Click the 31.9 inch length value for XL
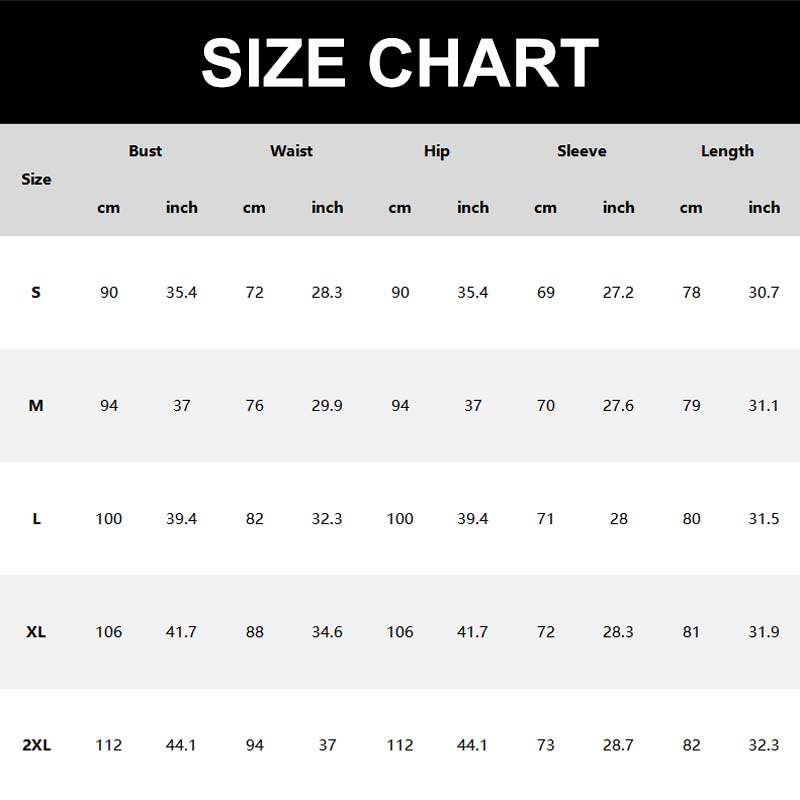 [x=764, y=632]
